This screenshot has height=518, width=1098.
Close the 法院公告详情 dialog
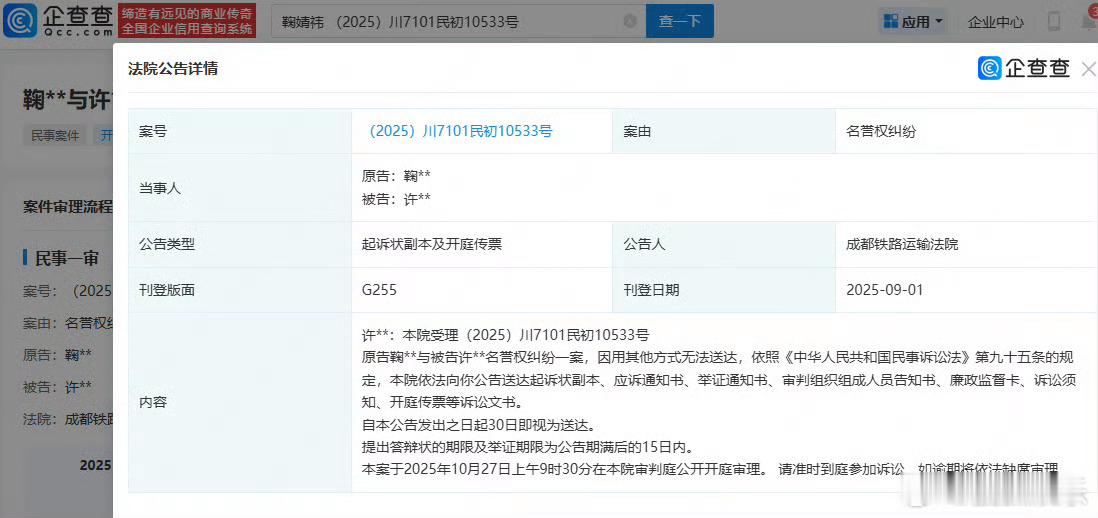click(x=1089, y=69)
